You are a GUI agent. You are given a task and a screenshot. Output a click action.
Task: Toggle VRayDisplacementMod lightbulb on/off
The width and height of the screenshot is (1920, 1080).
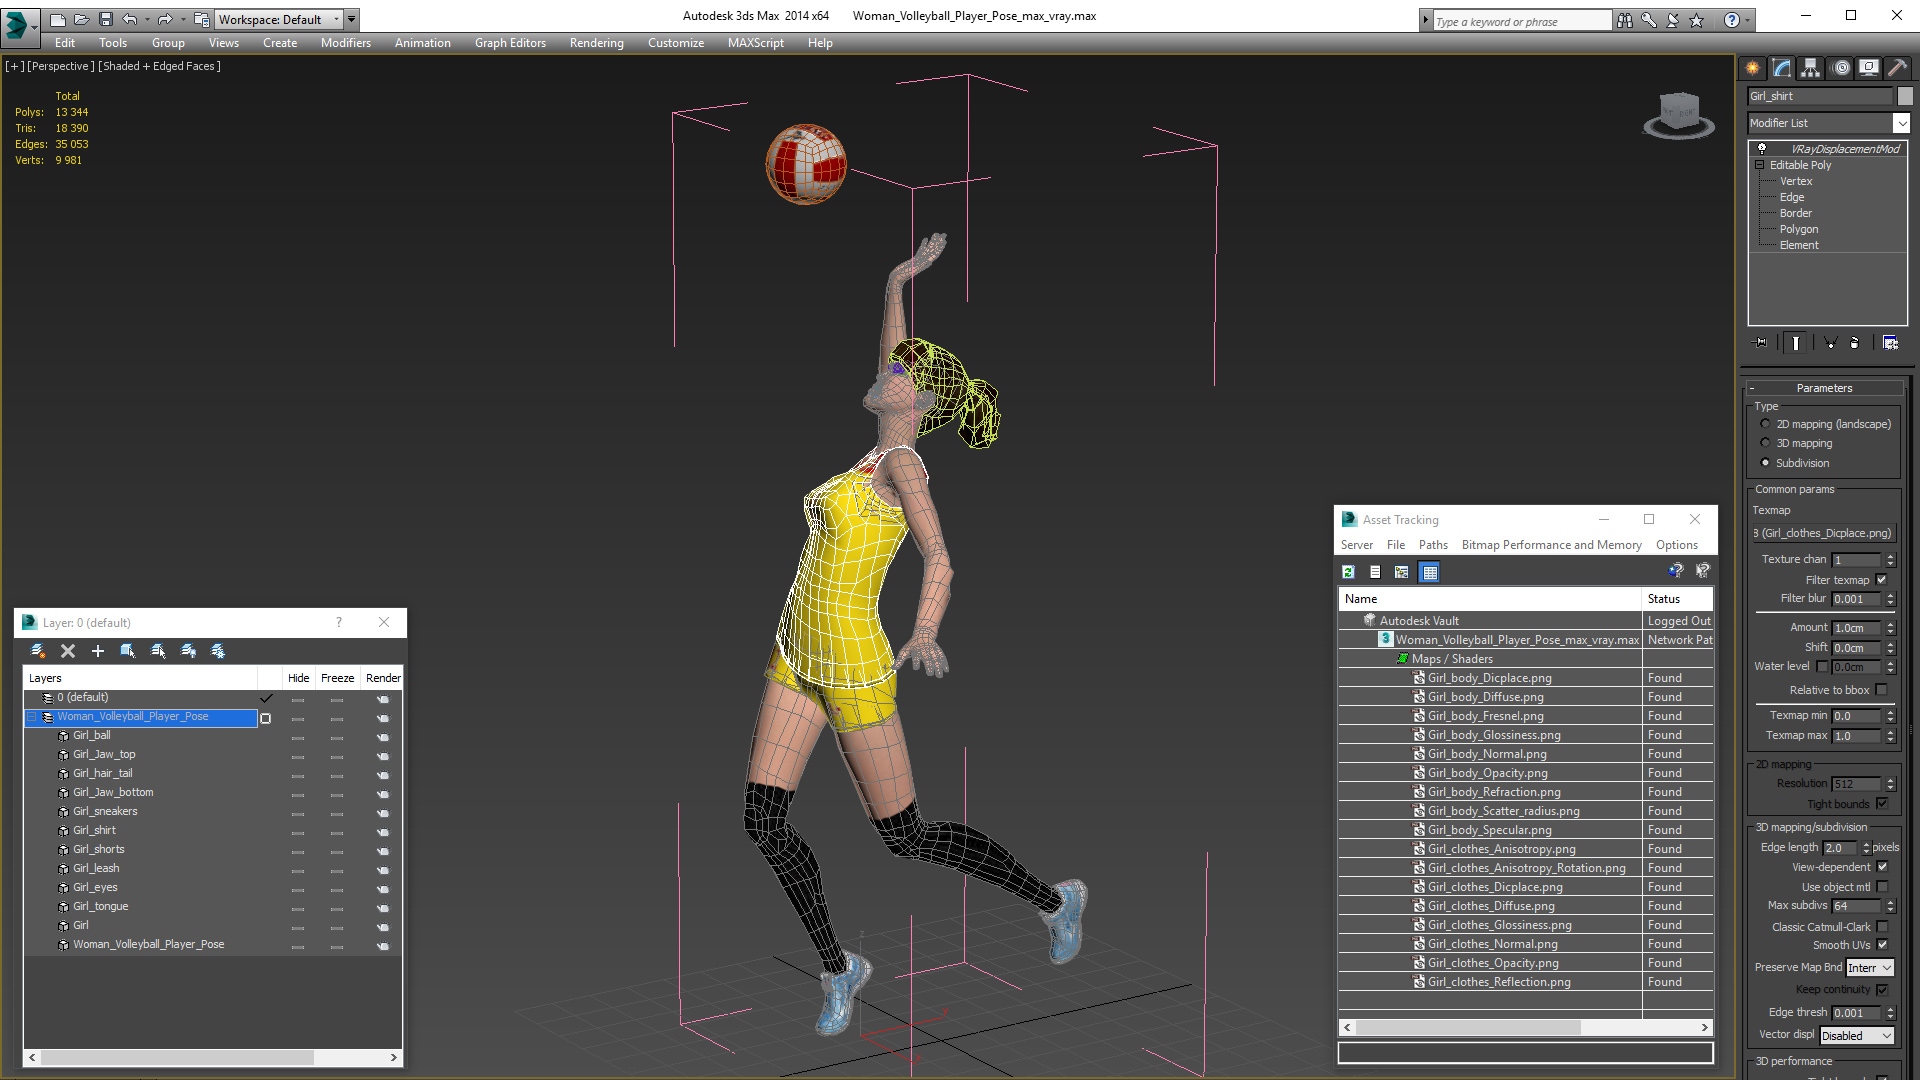click(1762, 148)
